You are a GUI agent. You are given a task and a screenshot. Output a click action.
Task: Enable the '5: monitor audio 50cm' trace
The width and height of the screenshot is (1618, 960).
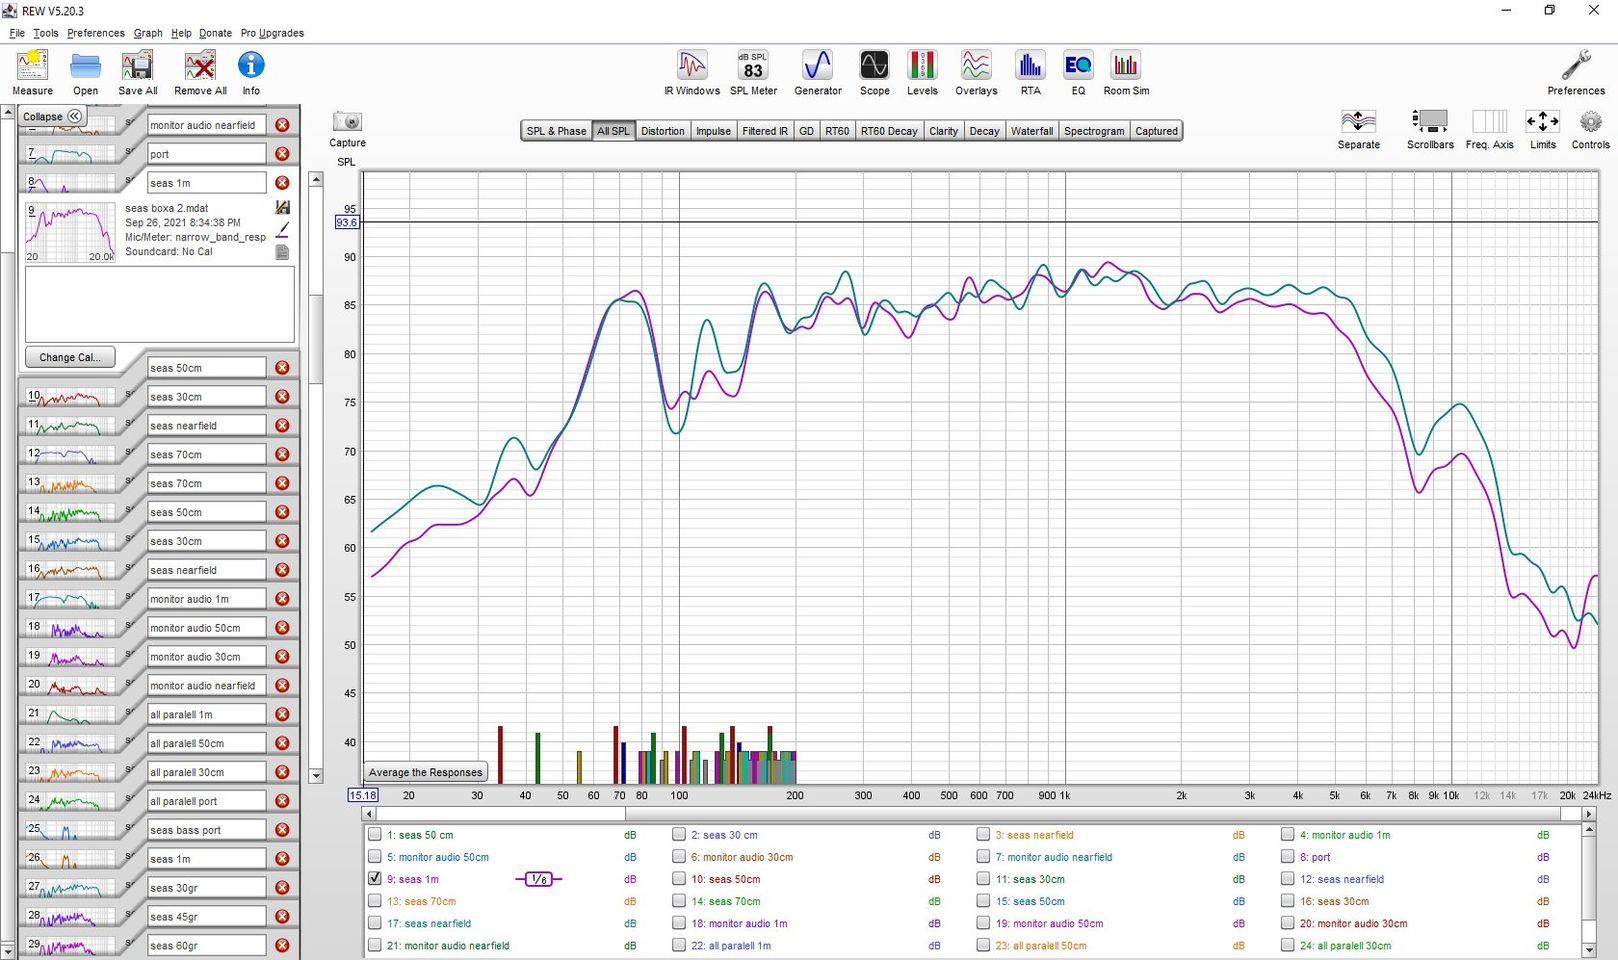(375, 857)
